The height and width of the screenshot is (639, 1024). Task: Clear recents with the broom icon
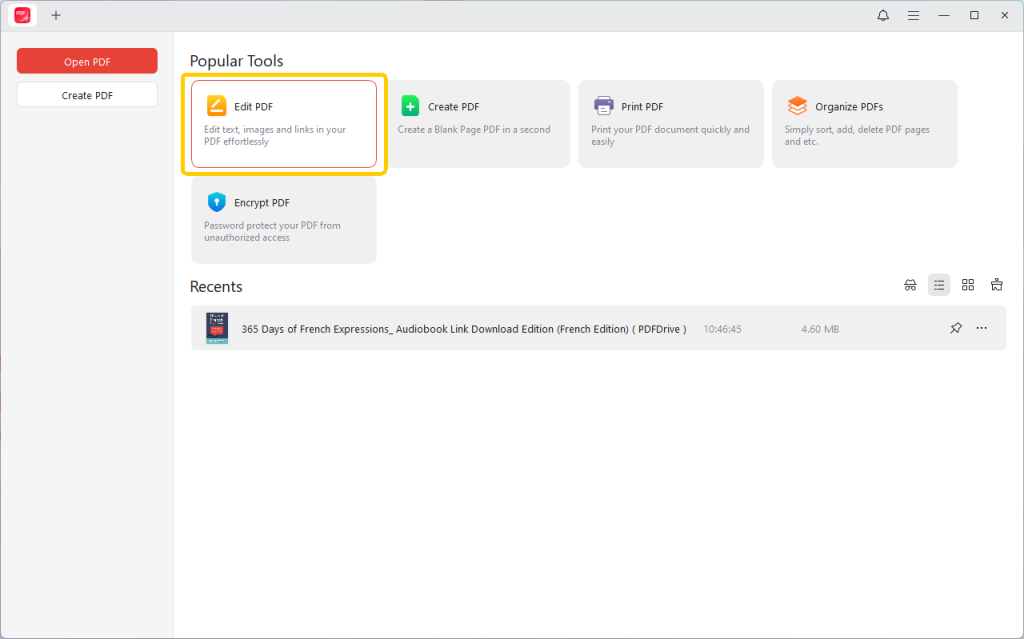click(x=996, y=285)
